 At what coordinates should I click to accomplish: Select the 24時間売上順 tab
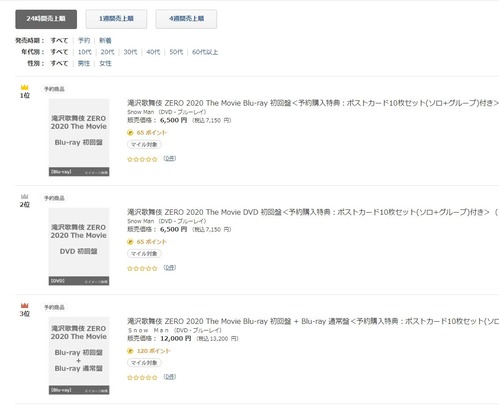point(46,19)
